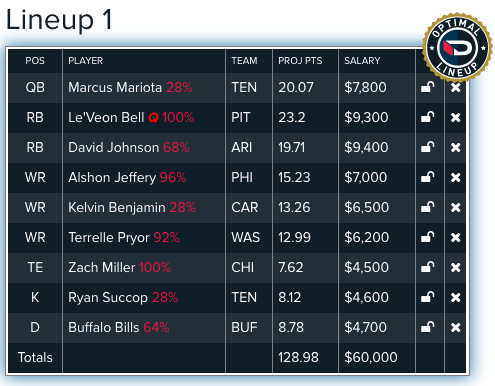Click the lock icon beside Alshon Jeffery
The height and width of the screenshot is (386, 495).
(x=427, y=177)
